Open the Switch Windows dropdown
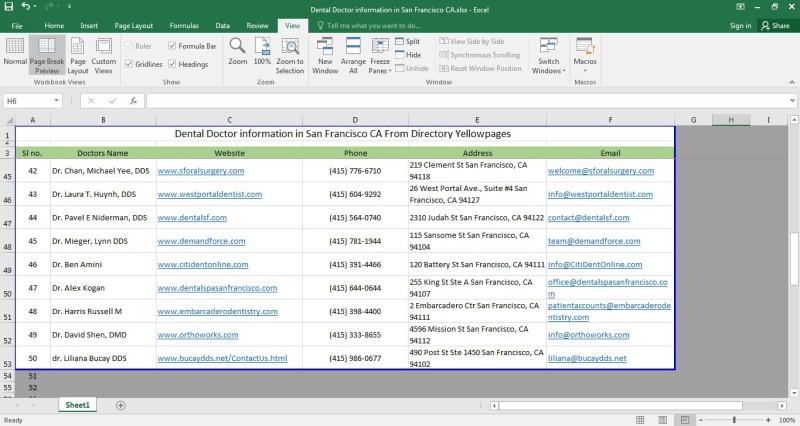800x426 pixels. click(x=548, y=56)
